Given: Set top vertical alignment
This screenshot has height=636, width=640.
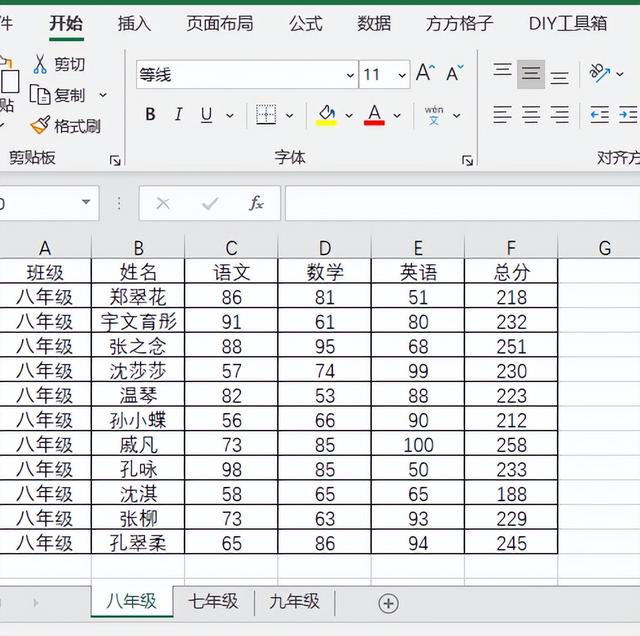Looking at the screenshot, I should (502, 70).
